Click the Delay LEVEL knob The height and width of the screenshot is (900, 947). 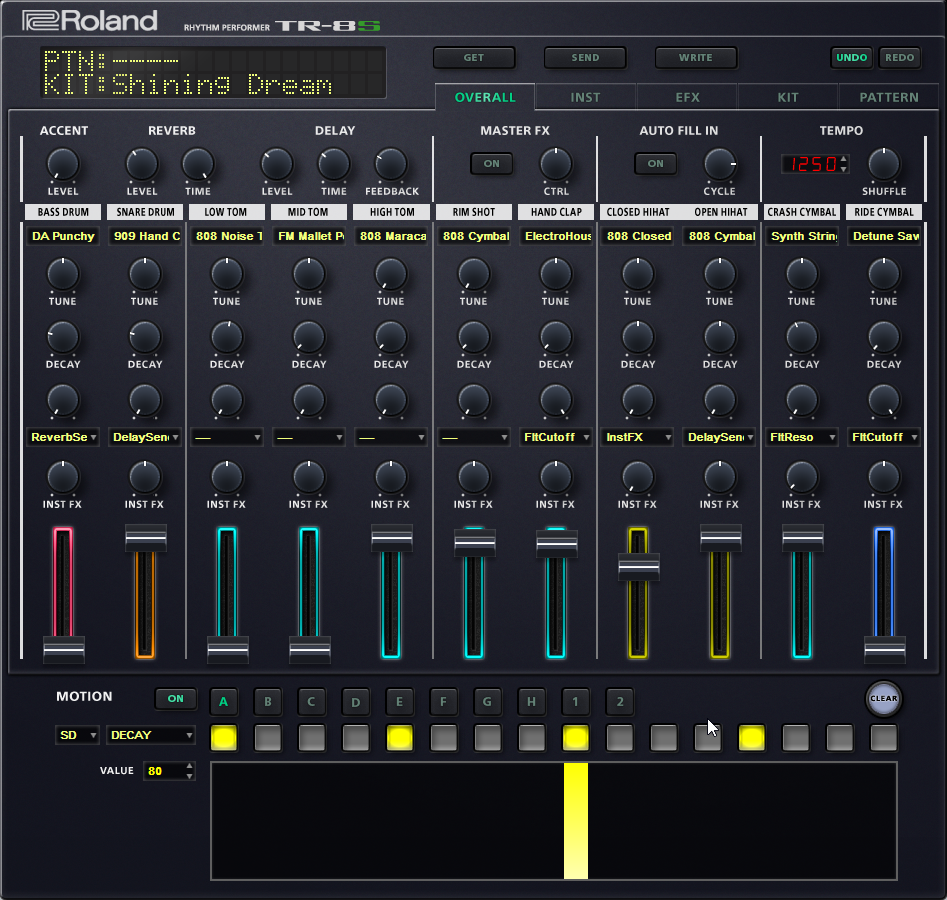coord(277,165)
